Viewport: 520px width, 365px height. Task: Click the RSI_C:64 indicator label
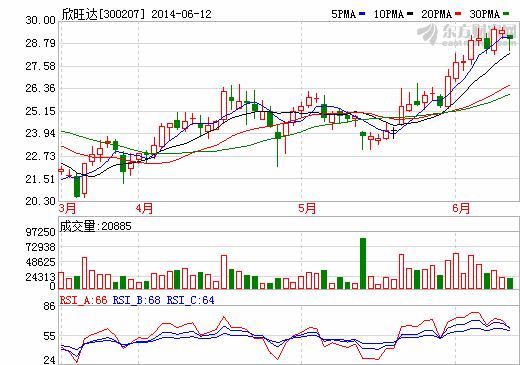[x=190, y=300]
